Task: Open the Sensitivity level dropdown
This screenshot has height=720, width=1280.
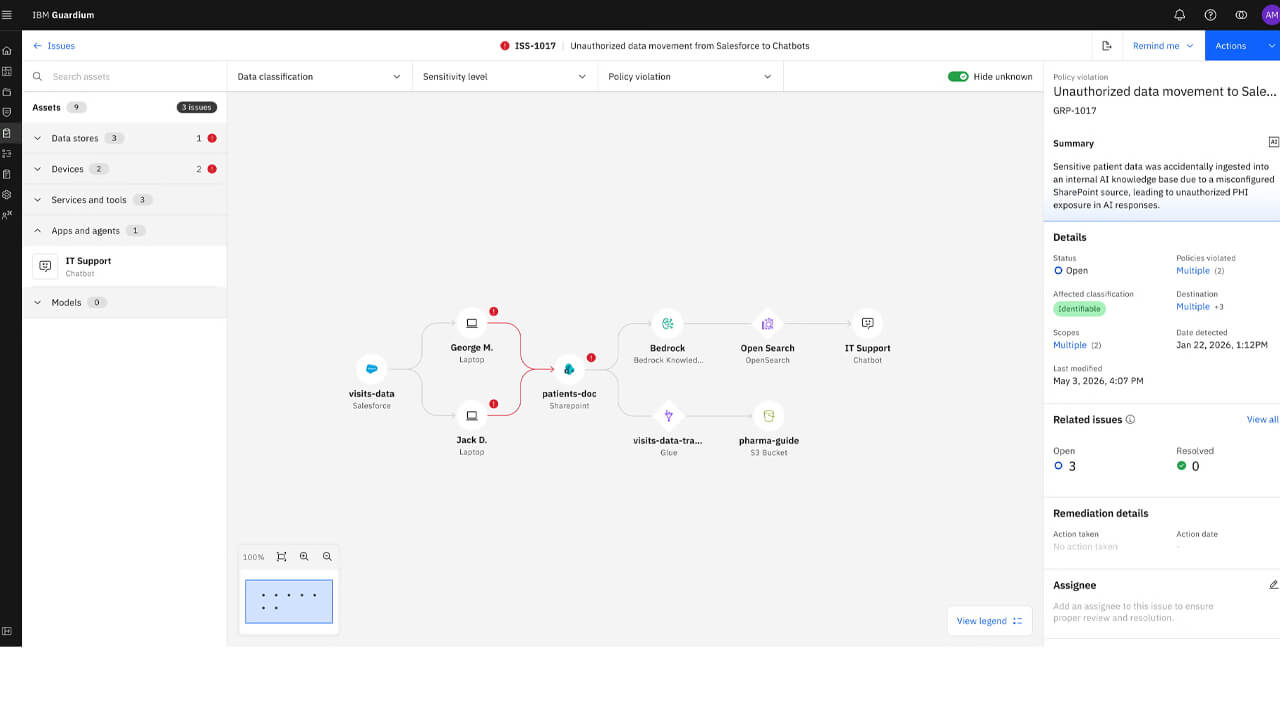Action: 504,76
